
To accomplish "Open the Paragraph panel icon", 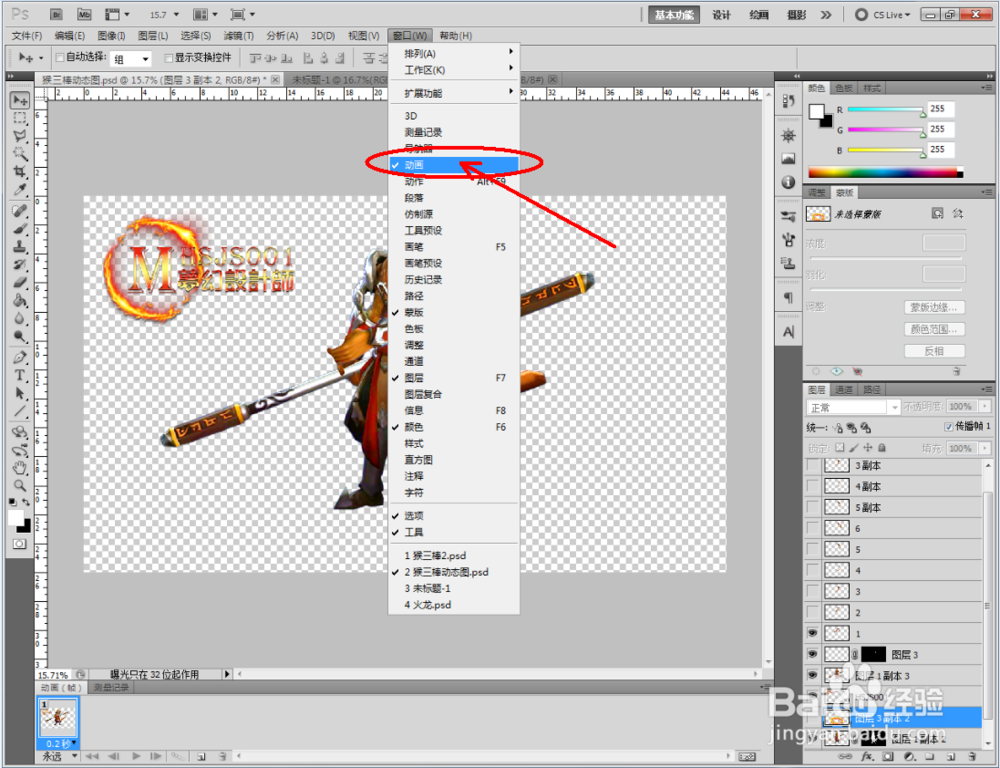I will 788,298.
